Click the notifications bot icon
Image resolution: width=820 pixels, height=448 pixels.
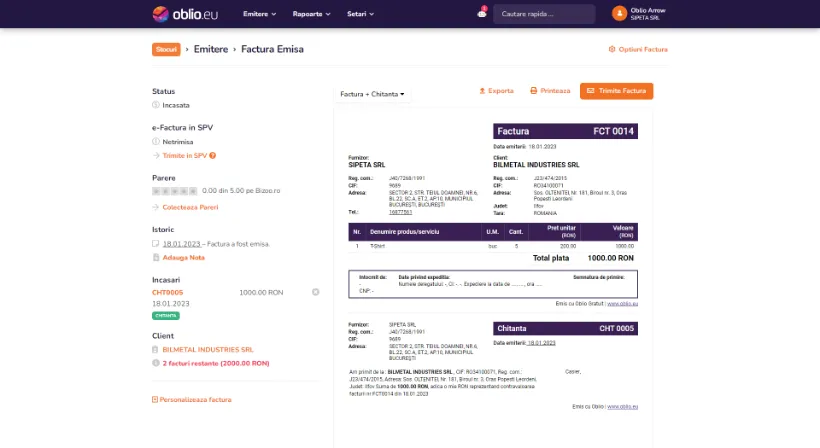click(482, 14)
